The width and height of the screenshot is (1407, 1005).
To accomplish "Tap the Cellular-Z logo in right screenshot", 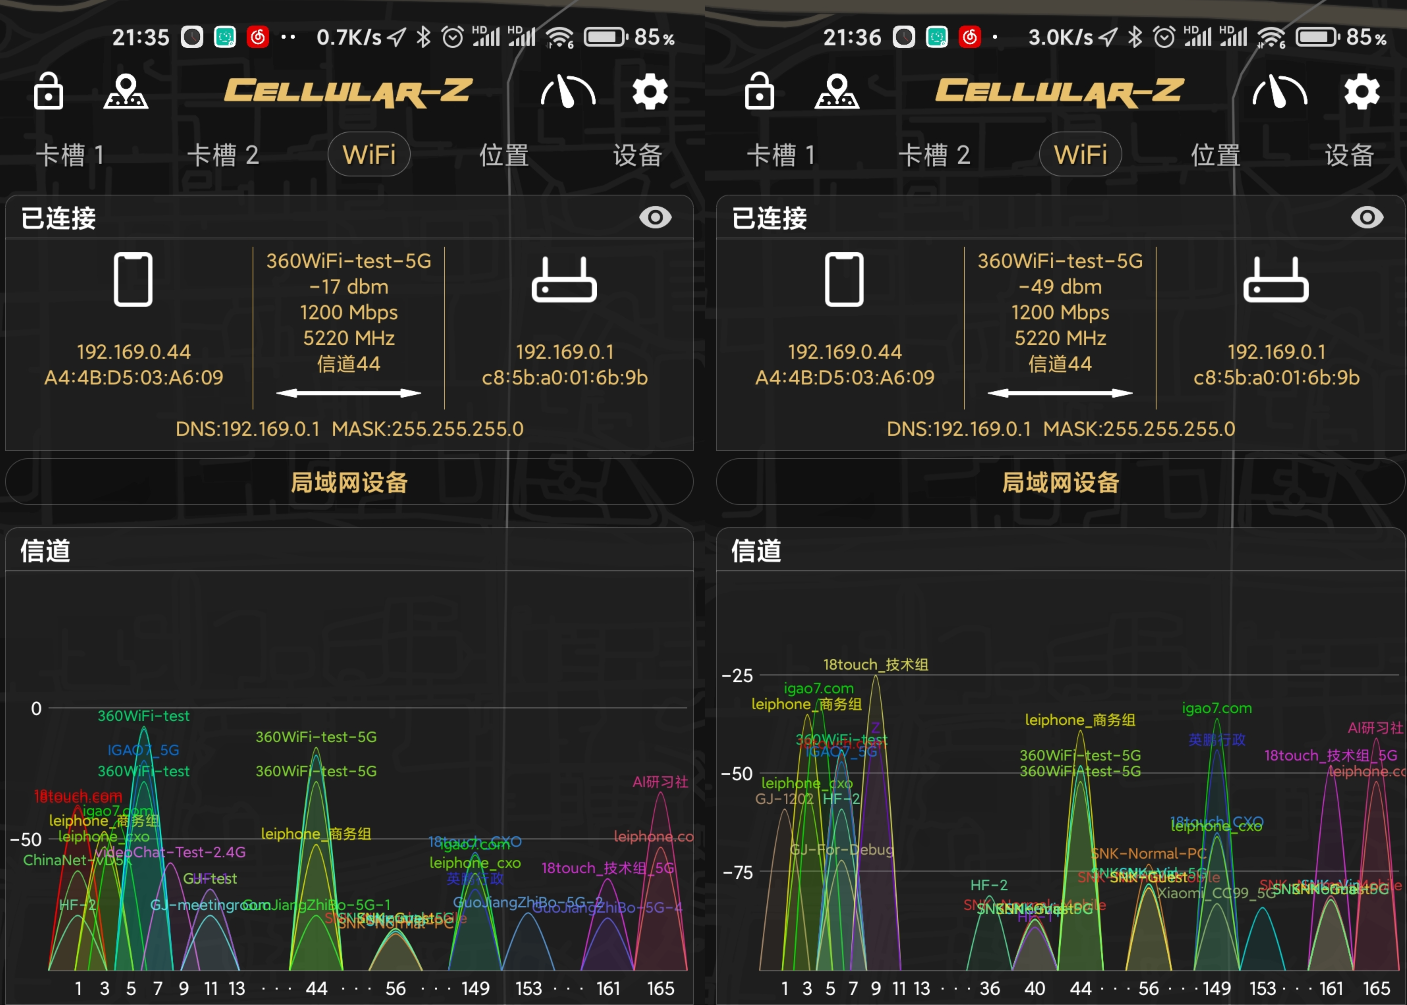I will pos(1060,92).
